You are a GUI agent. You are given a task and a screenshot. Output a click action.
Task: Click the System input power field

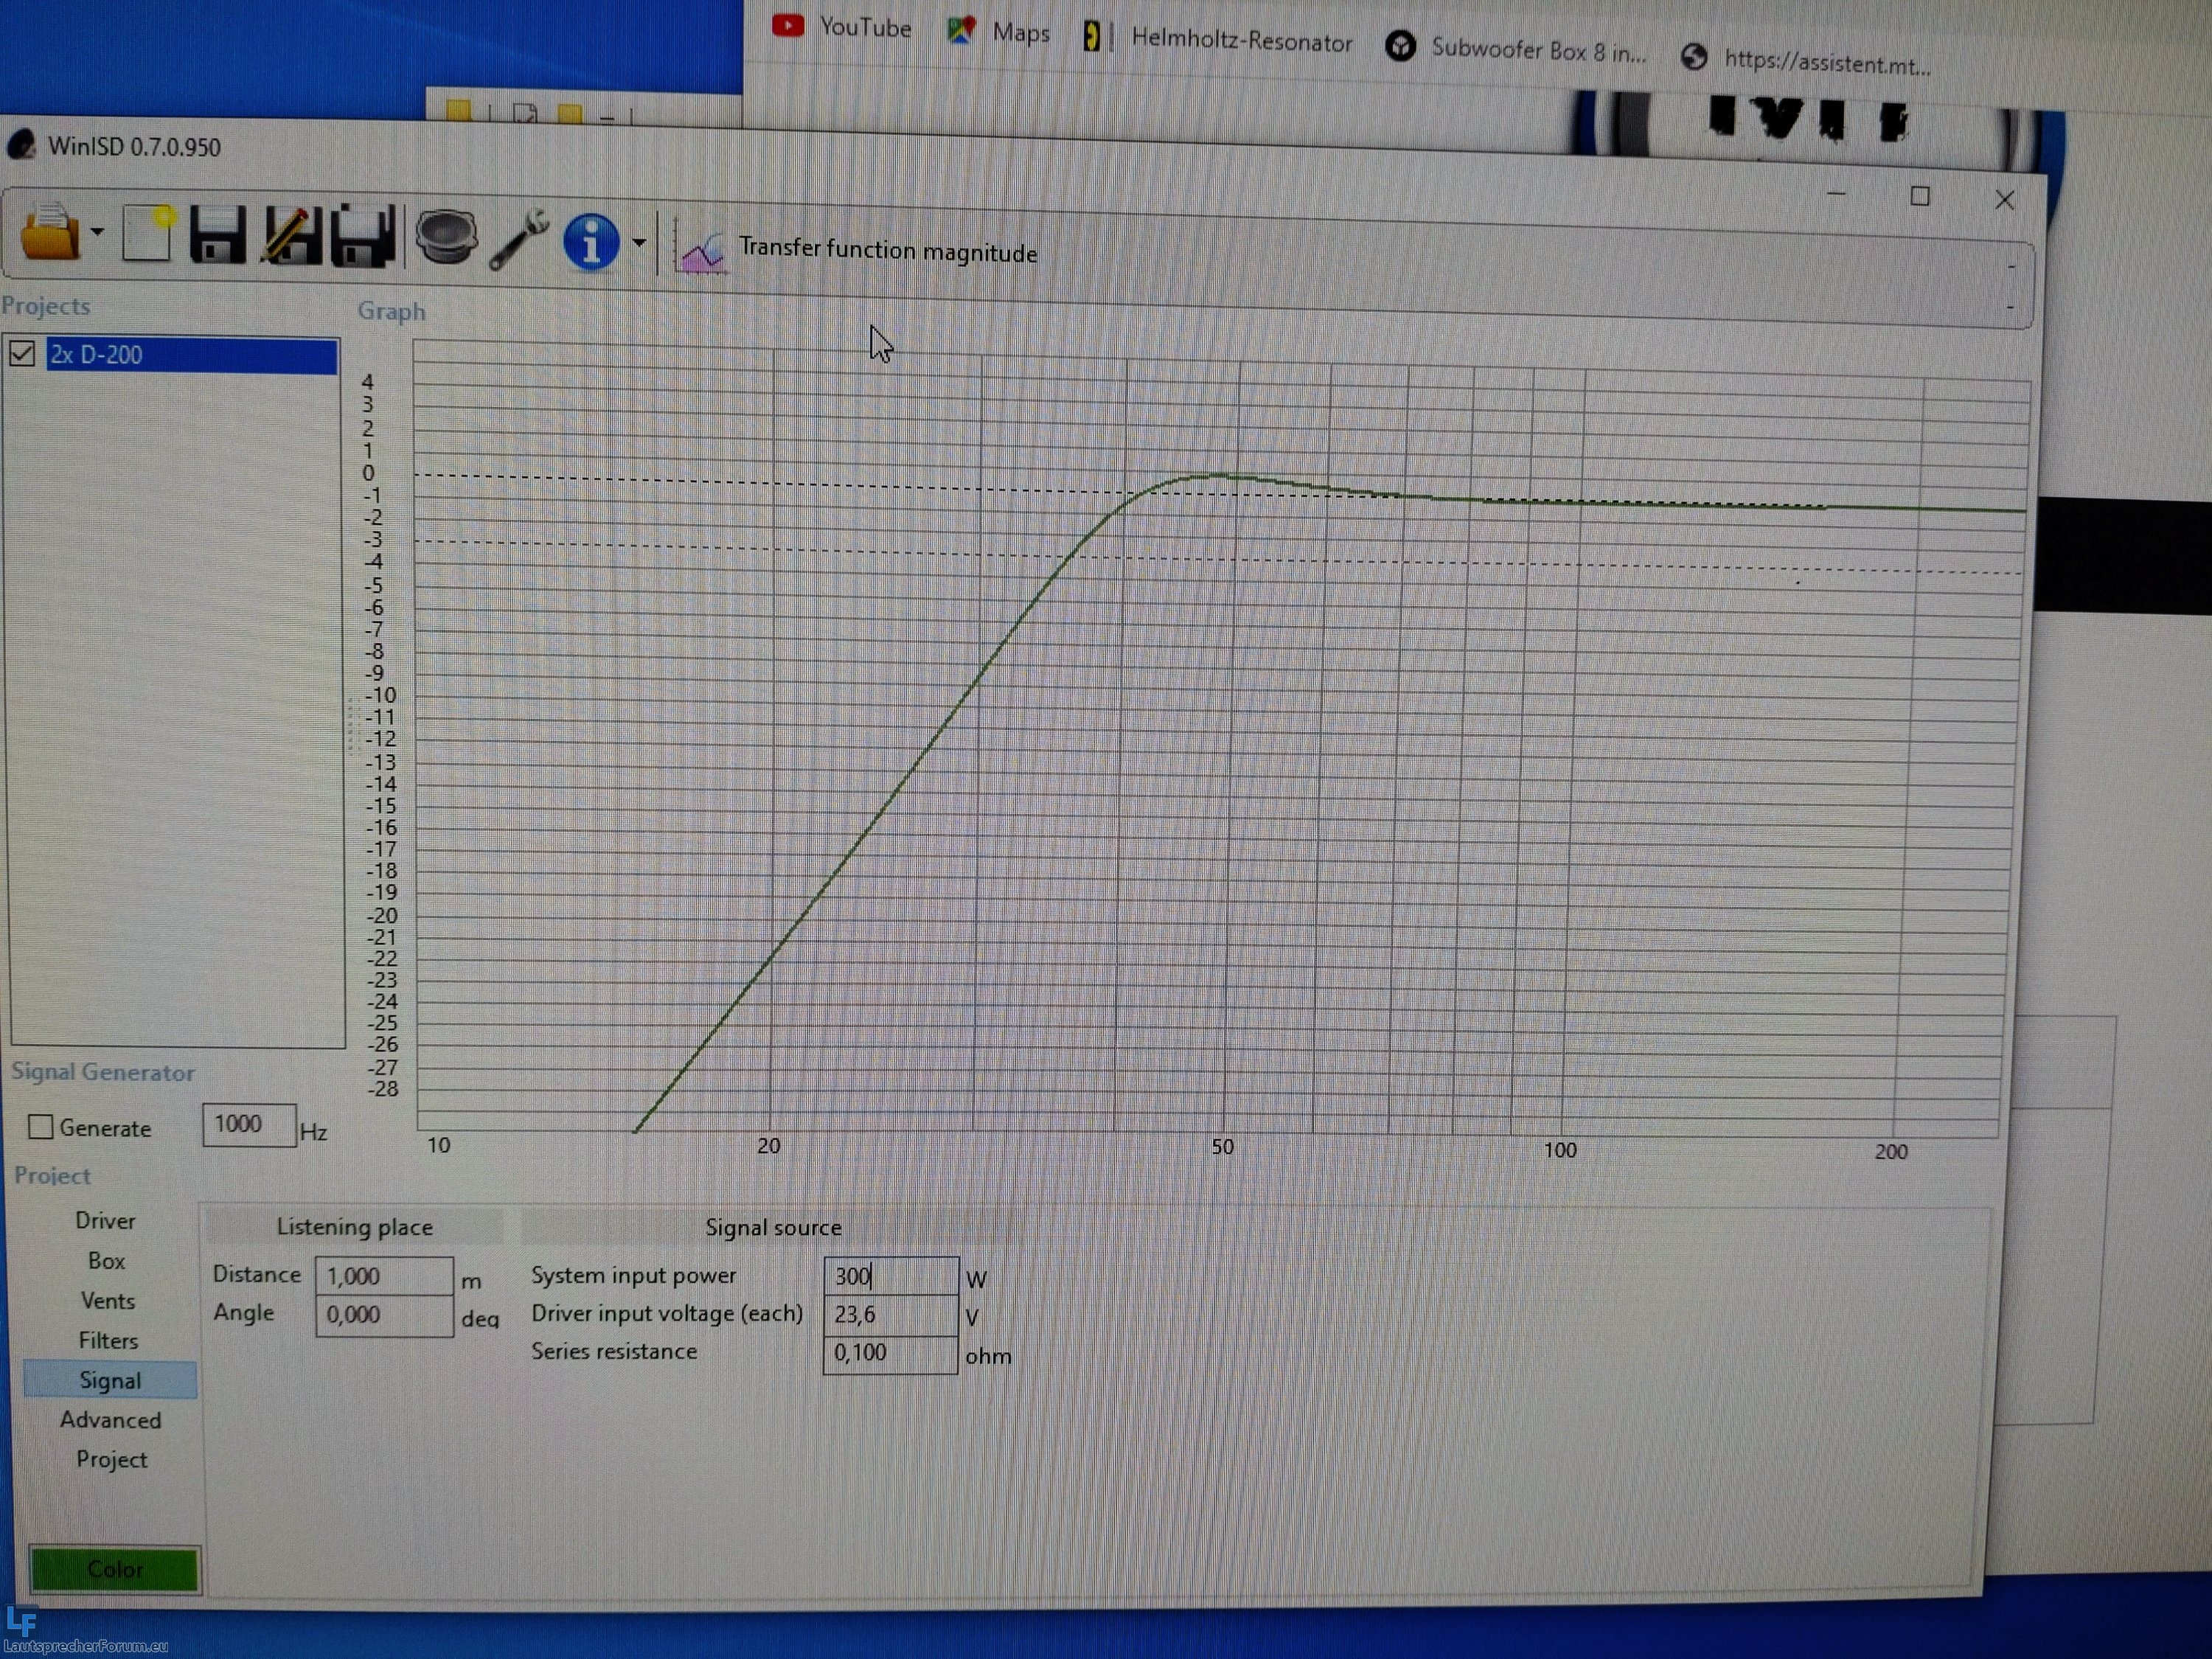click(x=889, y=1276)
